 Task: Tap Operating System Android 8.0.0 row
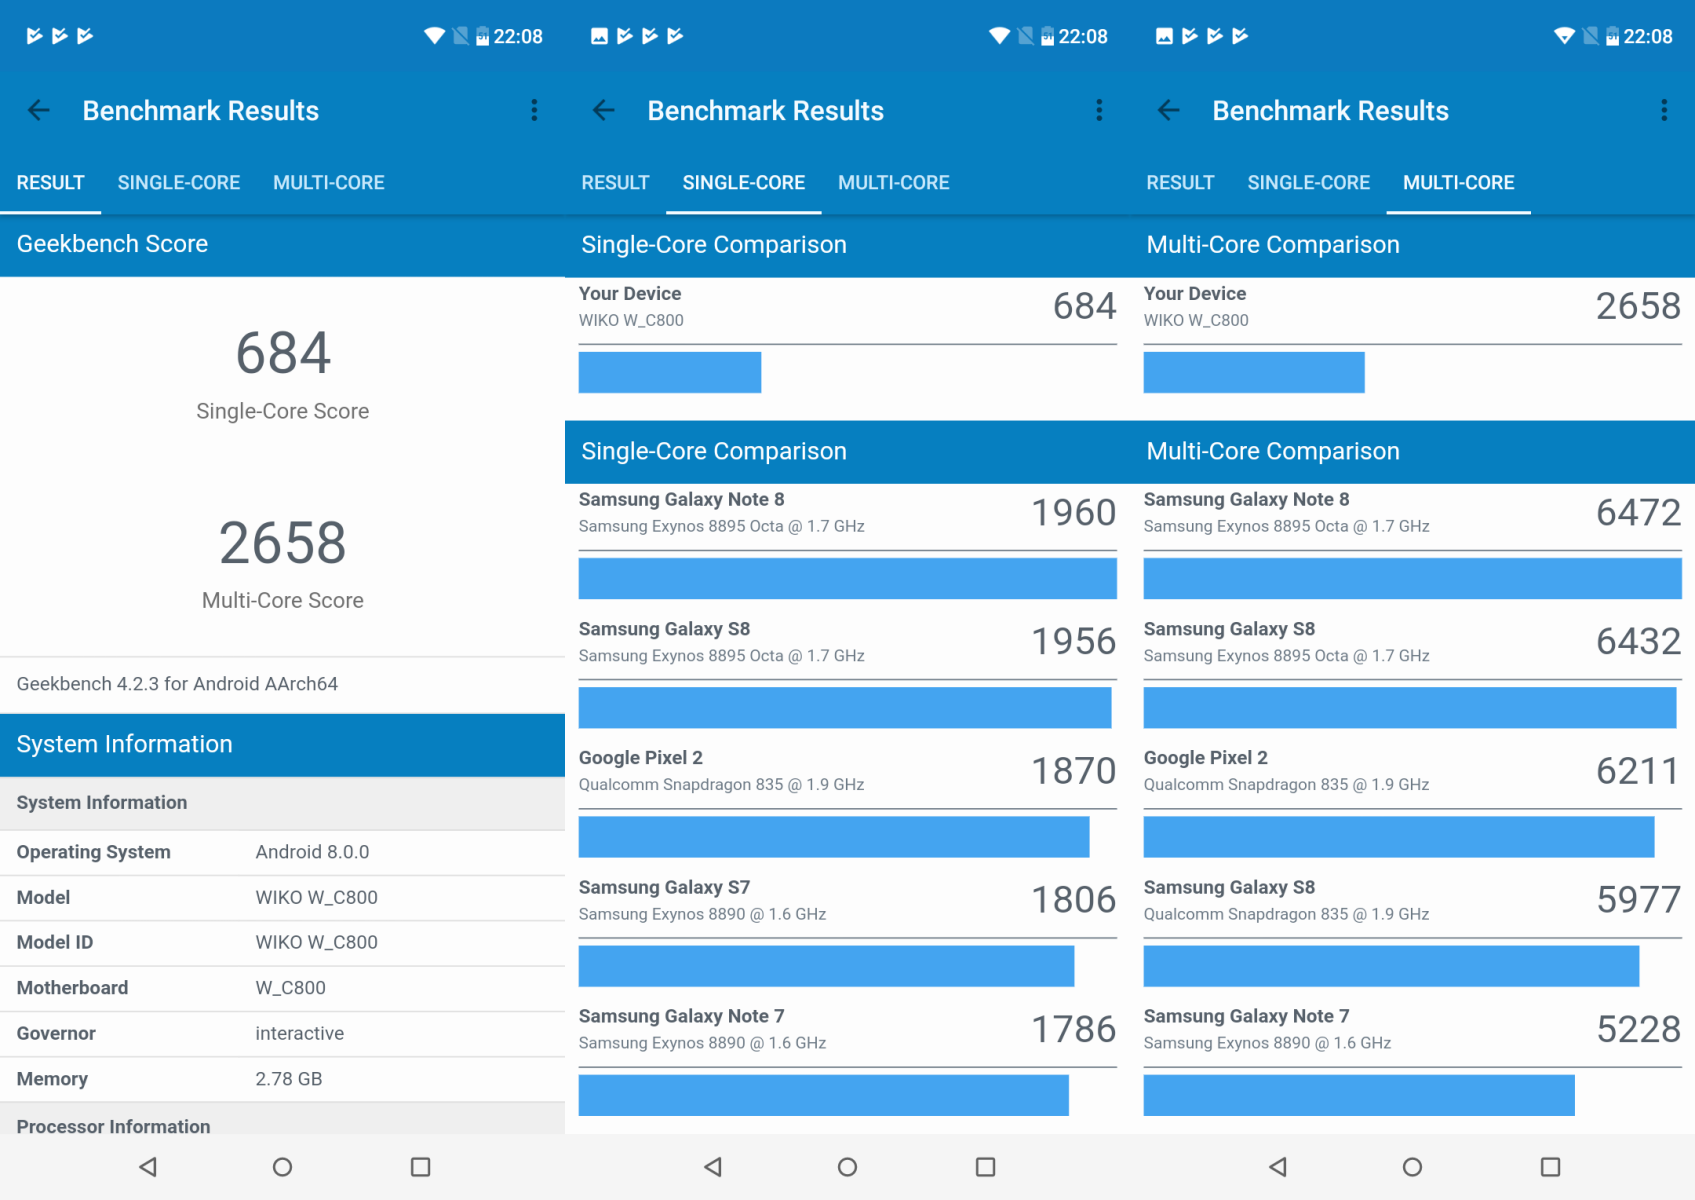[x=282, y=852]
